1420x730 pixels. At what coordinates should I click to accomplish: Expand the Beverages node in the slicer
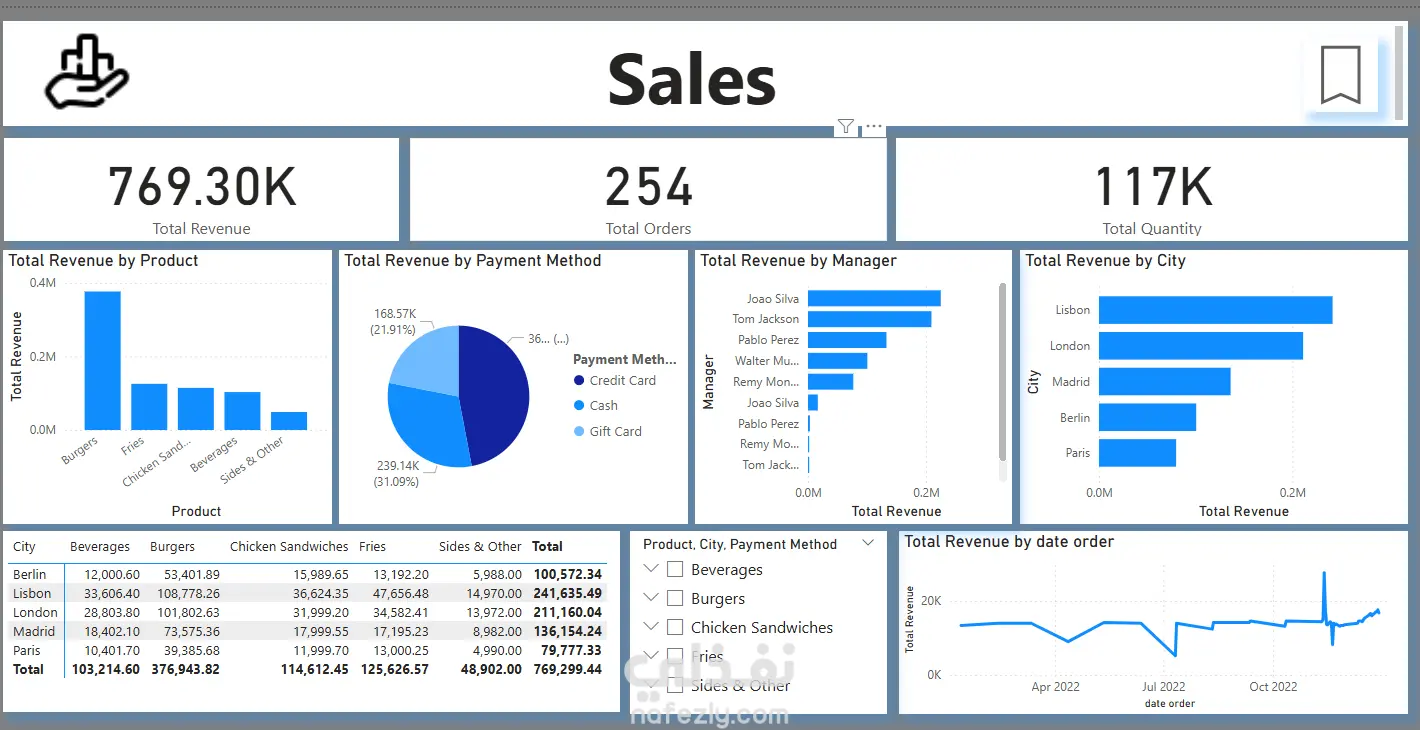pyautogui.click(x=652, y=569)
